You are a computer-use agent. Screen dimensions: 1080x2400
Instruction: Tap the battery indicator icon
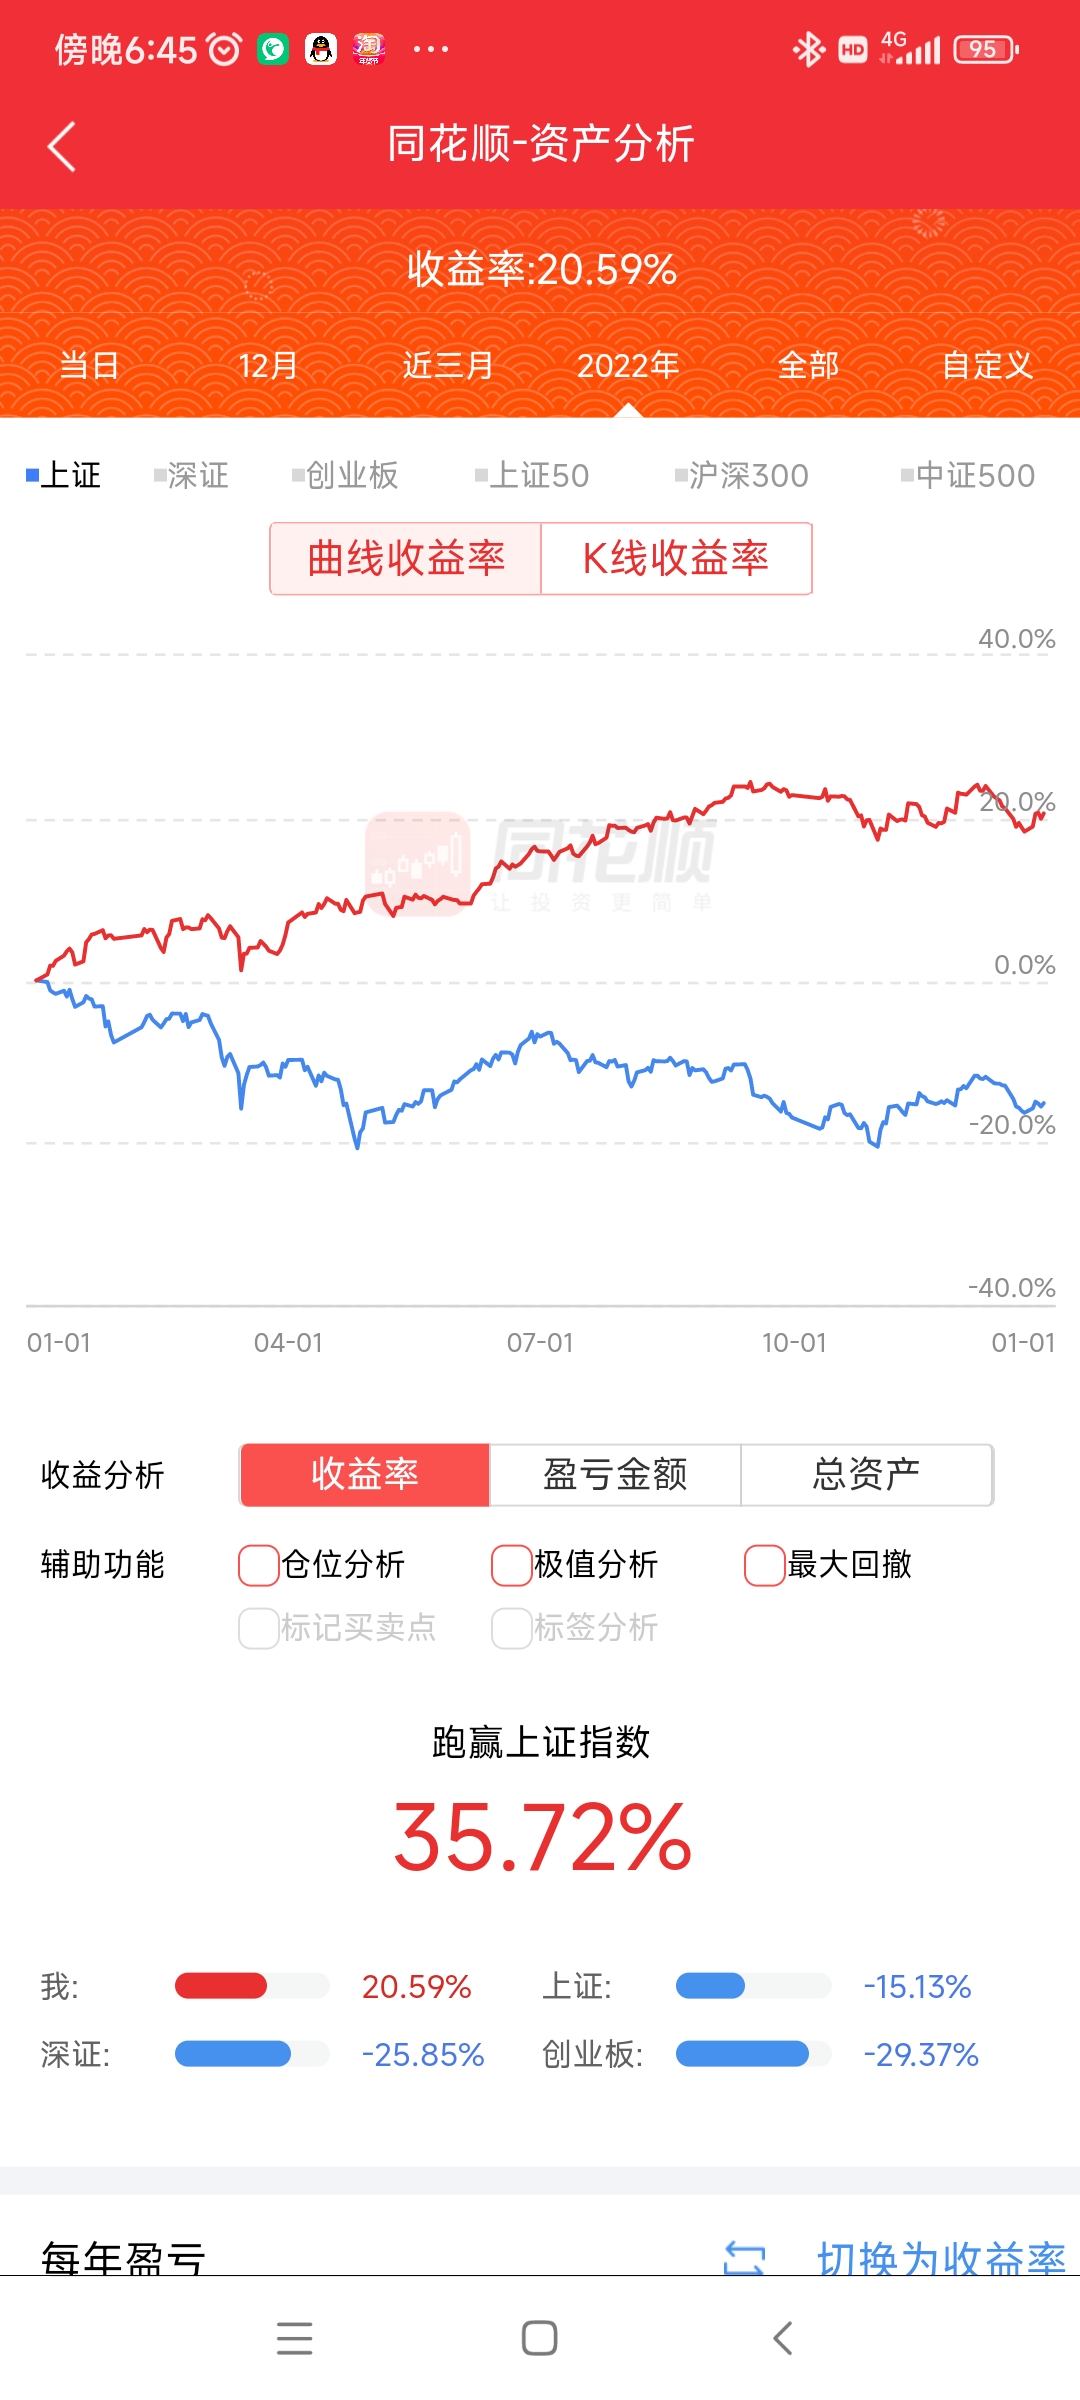[x=985, y=49]
